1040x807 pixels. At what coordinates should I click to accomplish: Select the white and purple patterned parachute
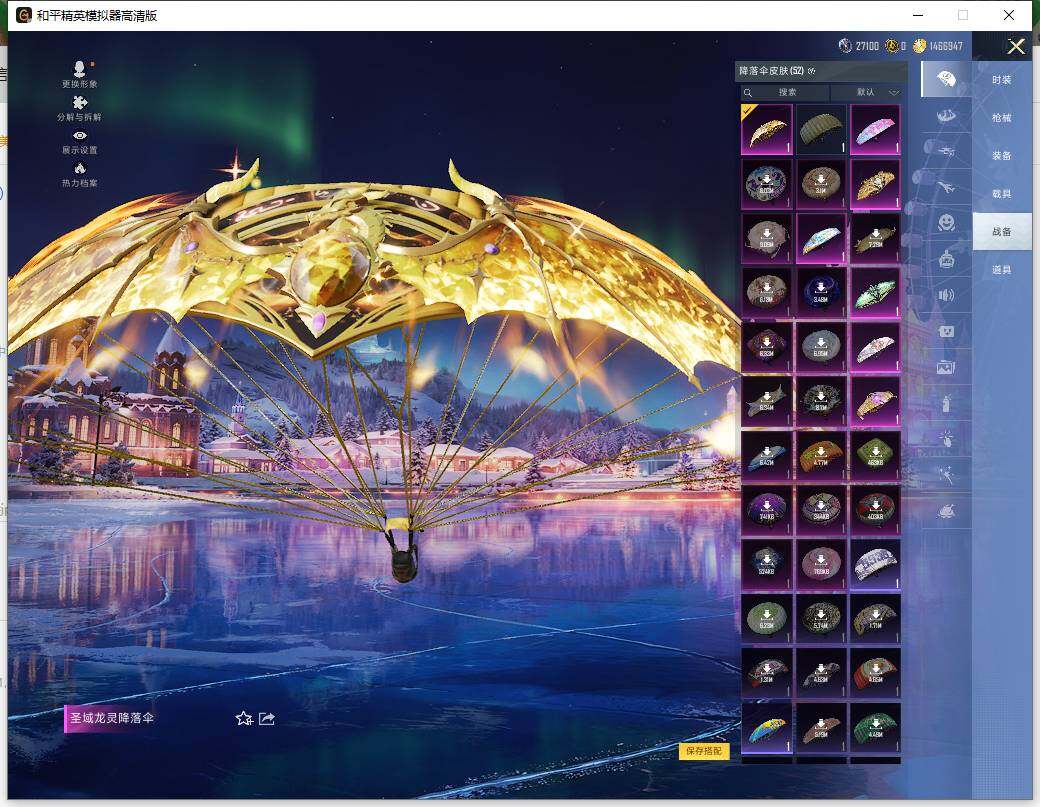(876, 565)
